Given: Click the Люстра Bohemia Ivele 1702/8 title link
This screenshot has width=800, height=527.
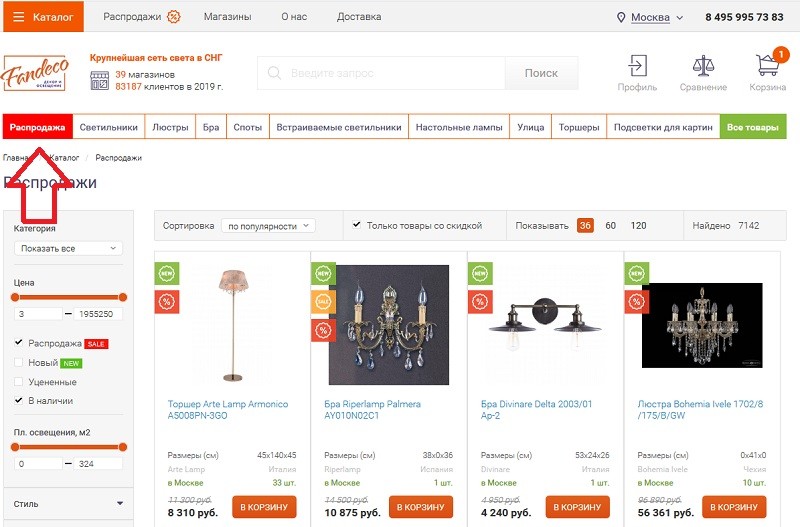Looking at the screenshot, I should point(701,410).
